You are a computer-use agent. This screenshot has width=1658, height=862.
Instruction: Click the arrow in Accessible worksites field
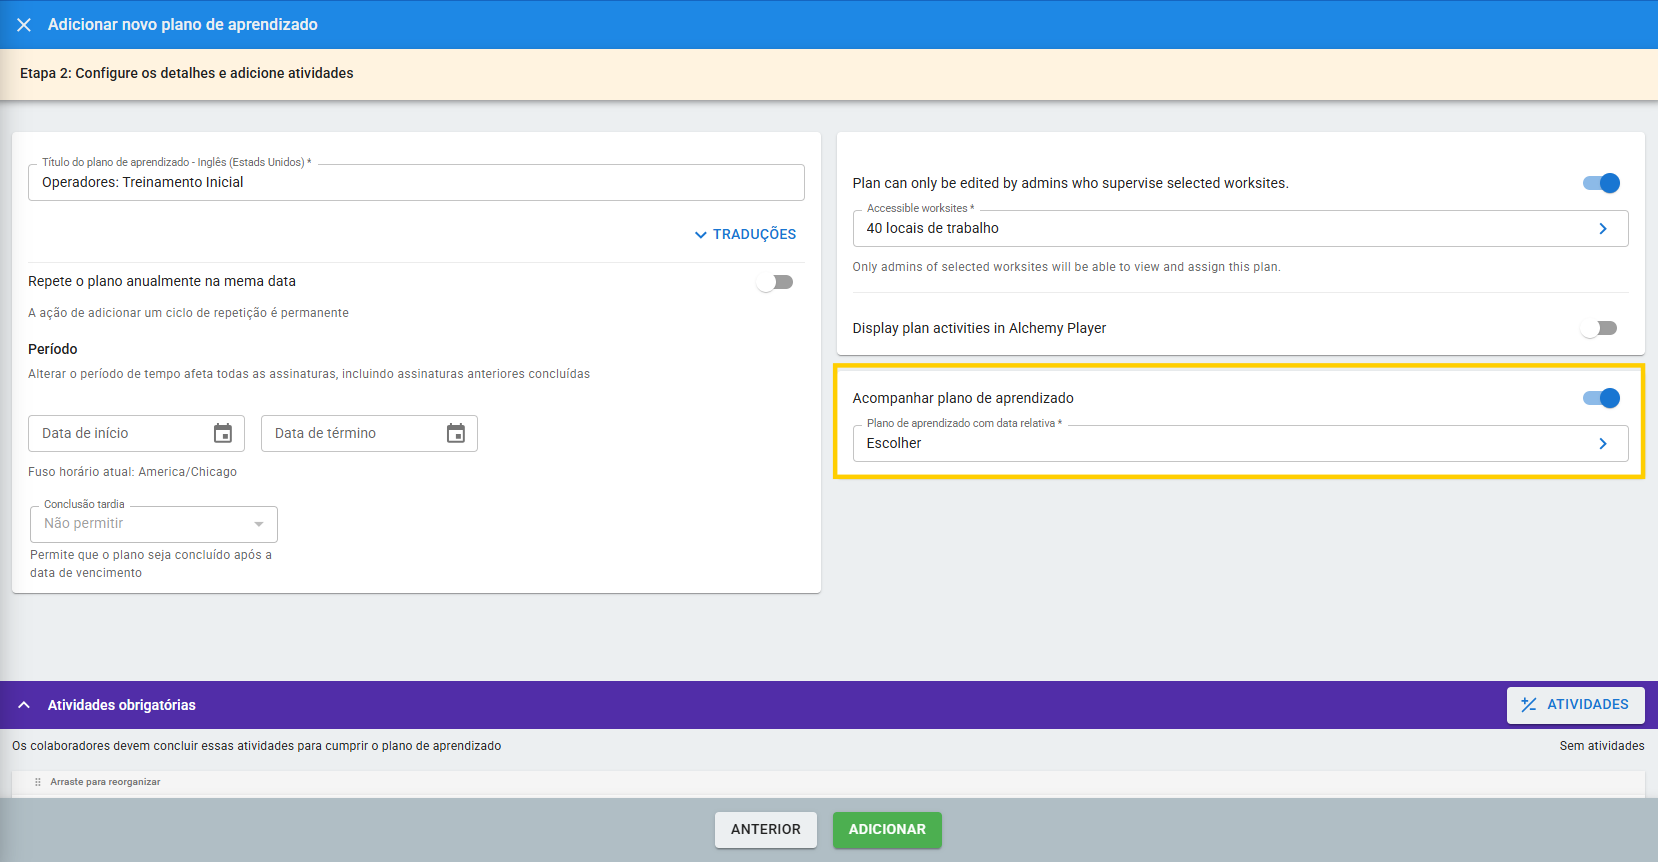1603,229
